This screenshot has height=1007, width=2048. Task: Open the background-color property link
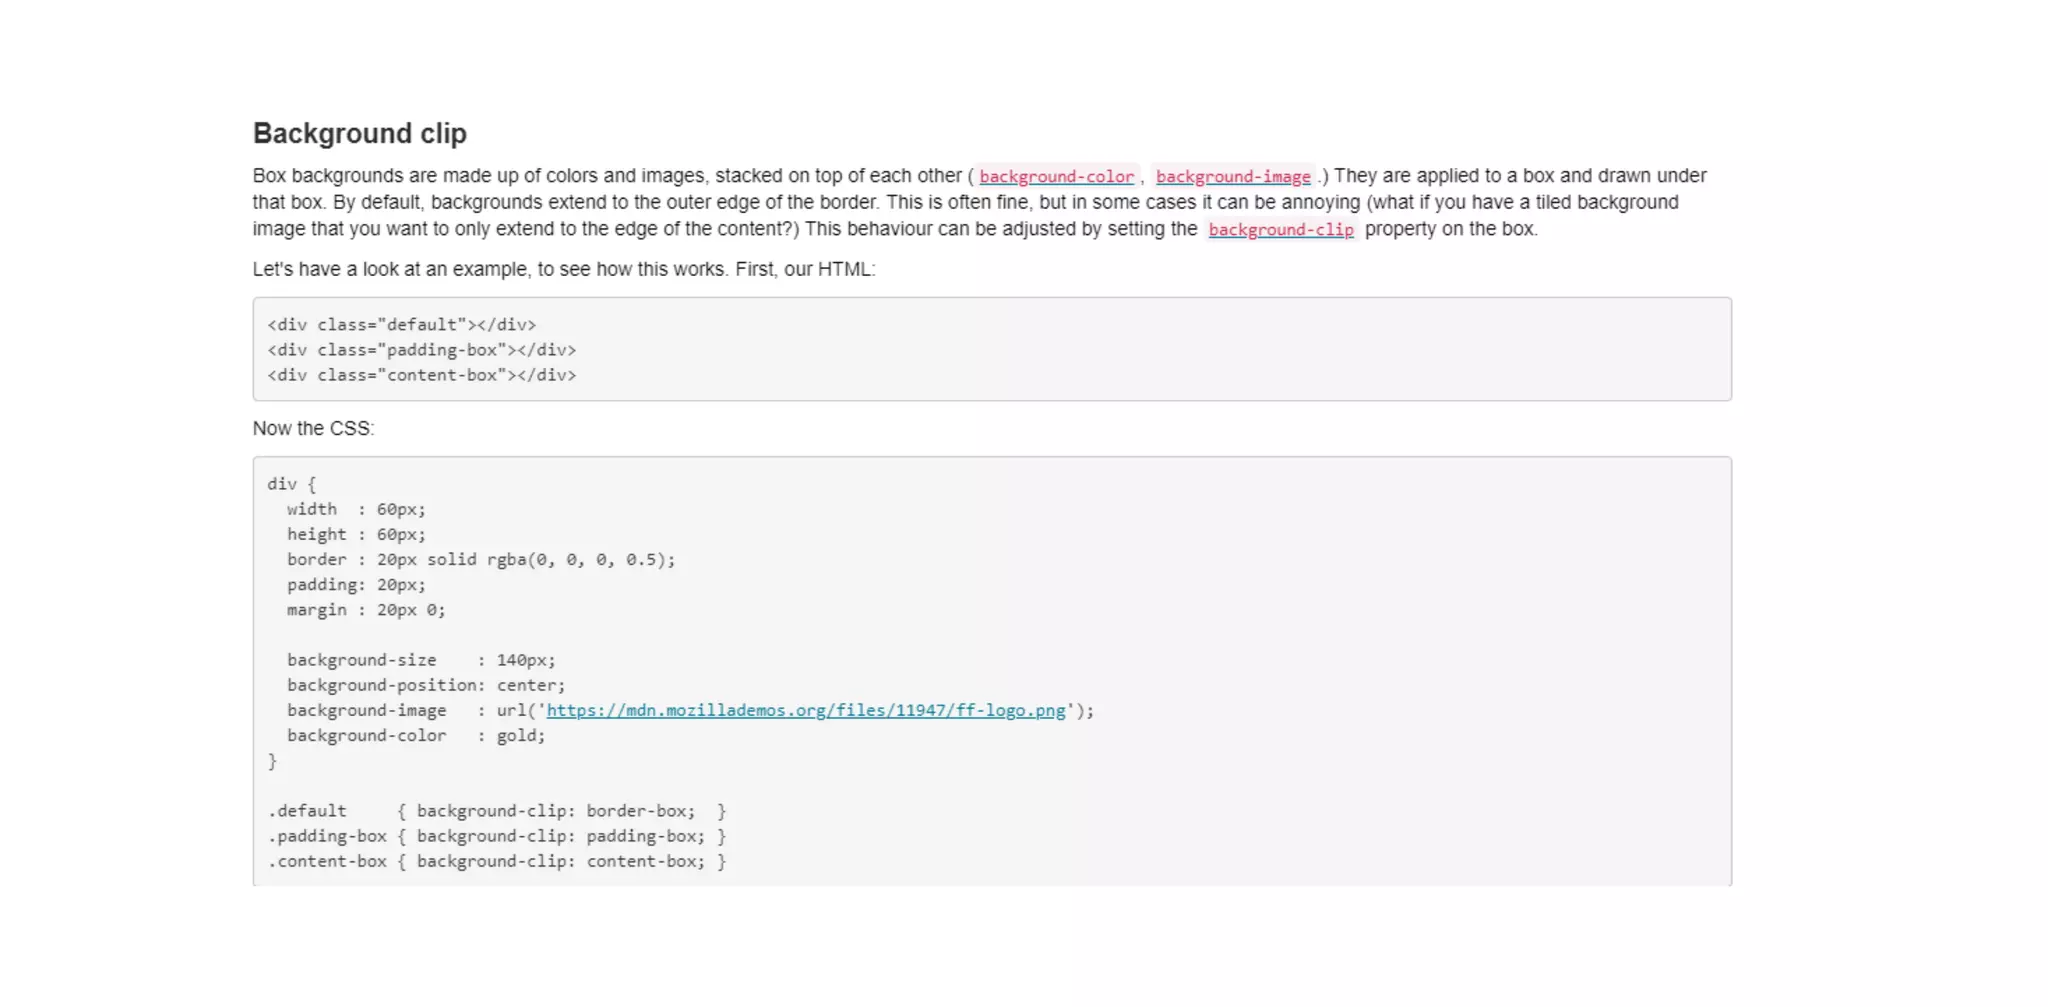[1056, 177]
